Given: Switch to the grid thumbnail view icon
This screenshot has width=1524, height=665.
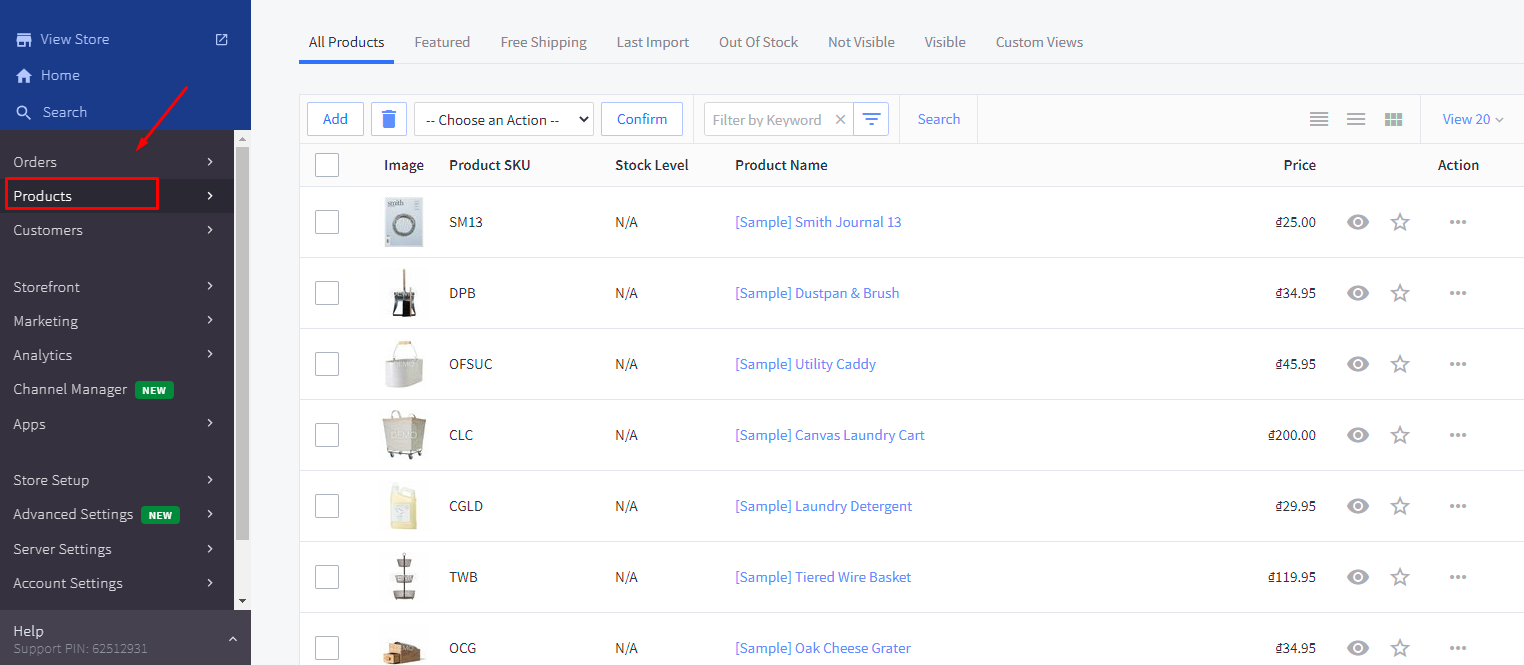Looking at the screenshot, I should pyautogui.click(x=1393, y=119).
